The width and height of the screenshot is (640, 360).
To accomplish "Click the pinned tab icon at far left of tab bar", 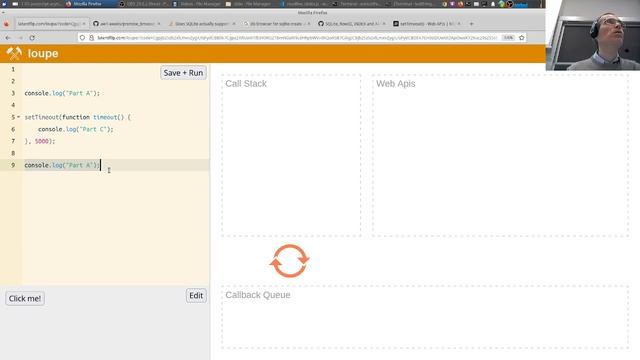I will pyautogui.click(x=6, y=24).
